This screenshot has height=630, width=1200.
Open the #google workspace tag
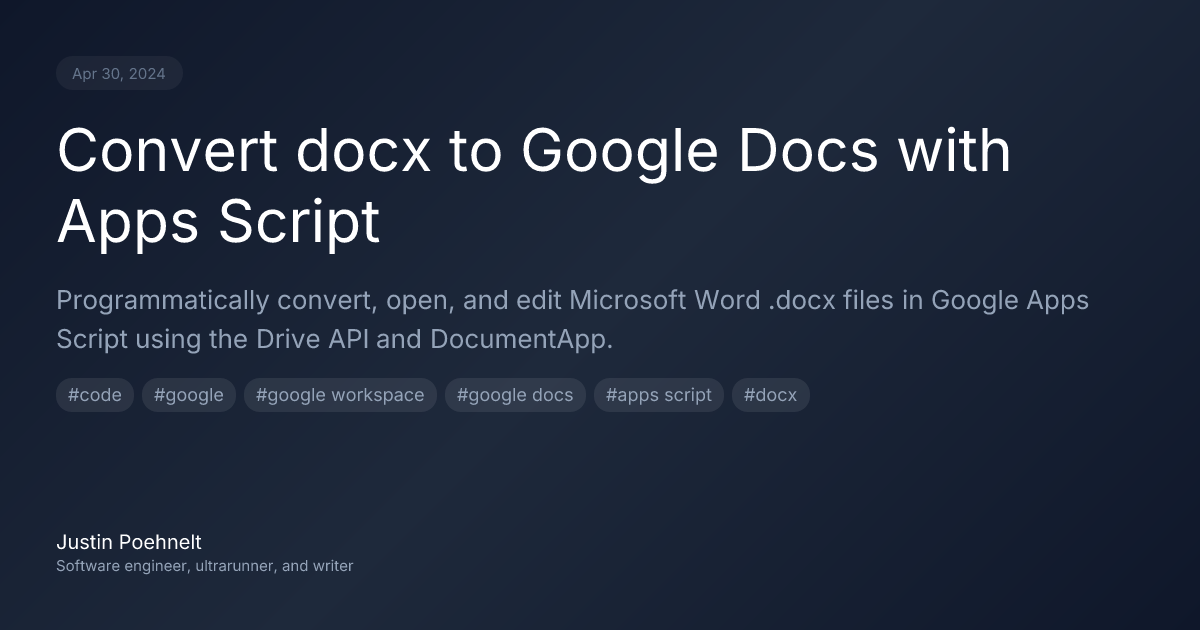pyautogui.click(x=340, y=395)
